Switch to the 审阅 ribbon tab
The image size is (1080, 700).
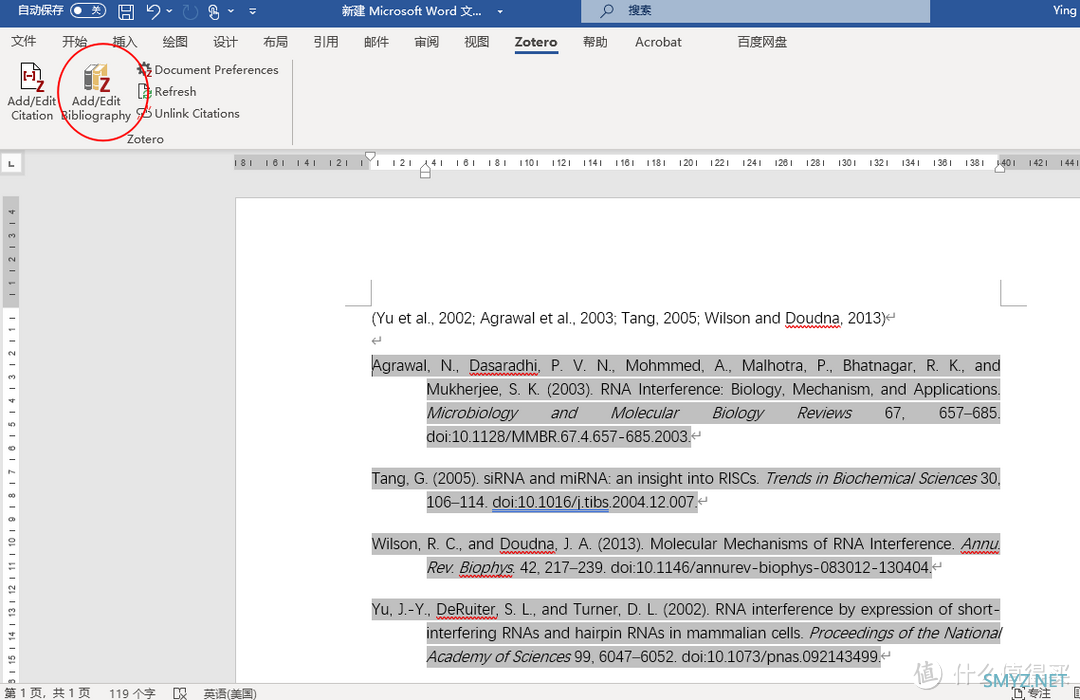(x=426, y=41)
